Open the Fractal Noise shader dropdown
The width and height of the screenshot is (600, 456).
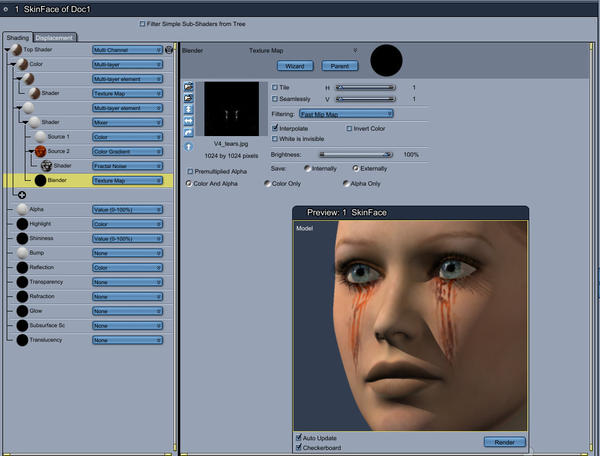127,166
